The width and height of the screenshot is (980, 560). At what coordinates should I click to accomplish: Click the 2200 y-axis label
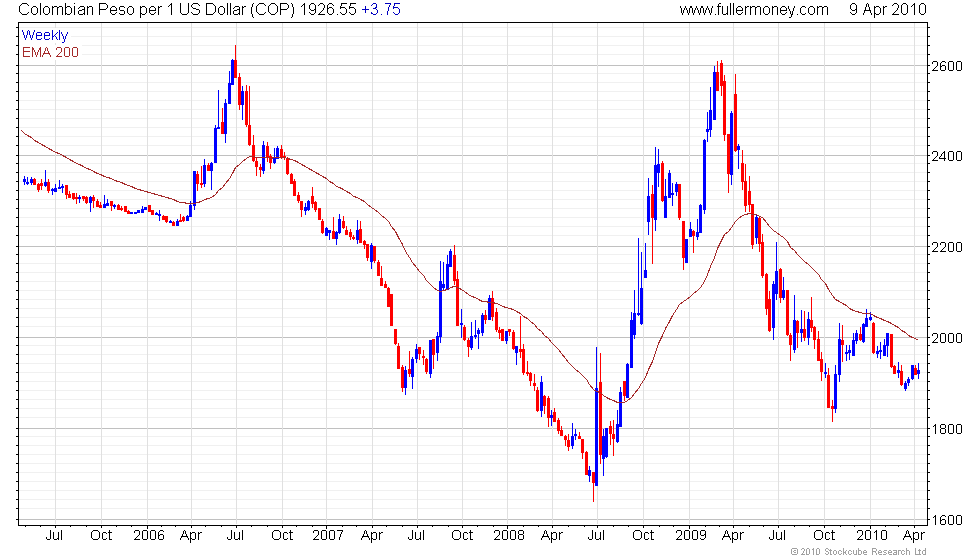point(947,248)
